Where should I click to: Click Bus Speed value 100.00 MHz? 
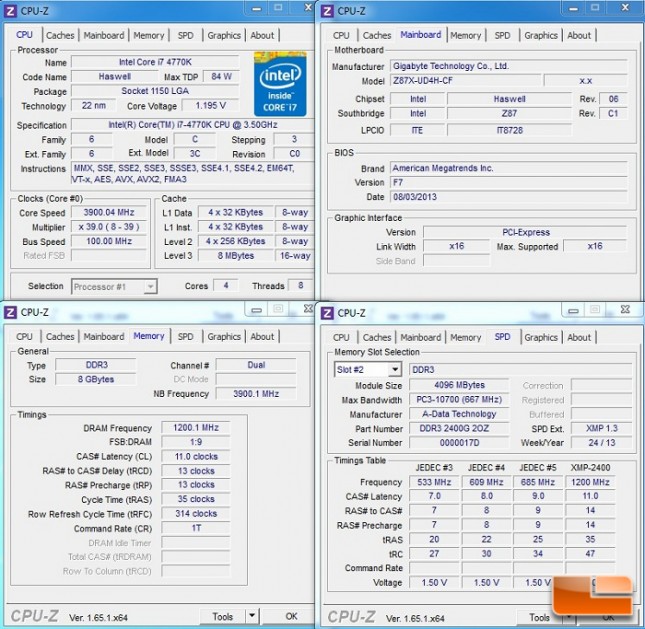(x=109, y=241)
